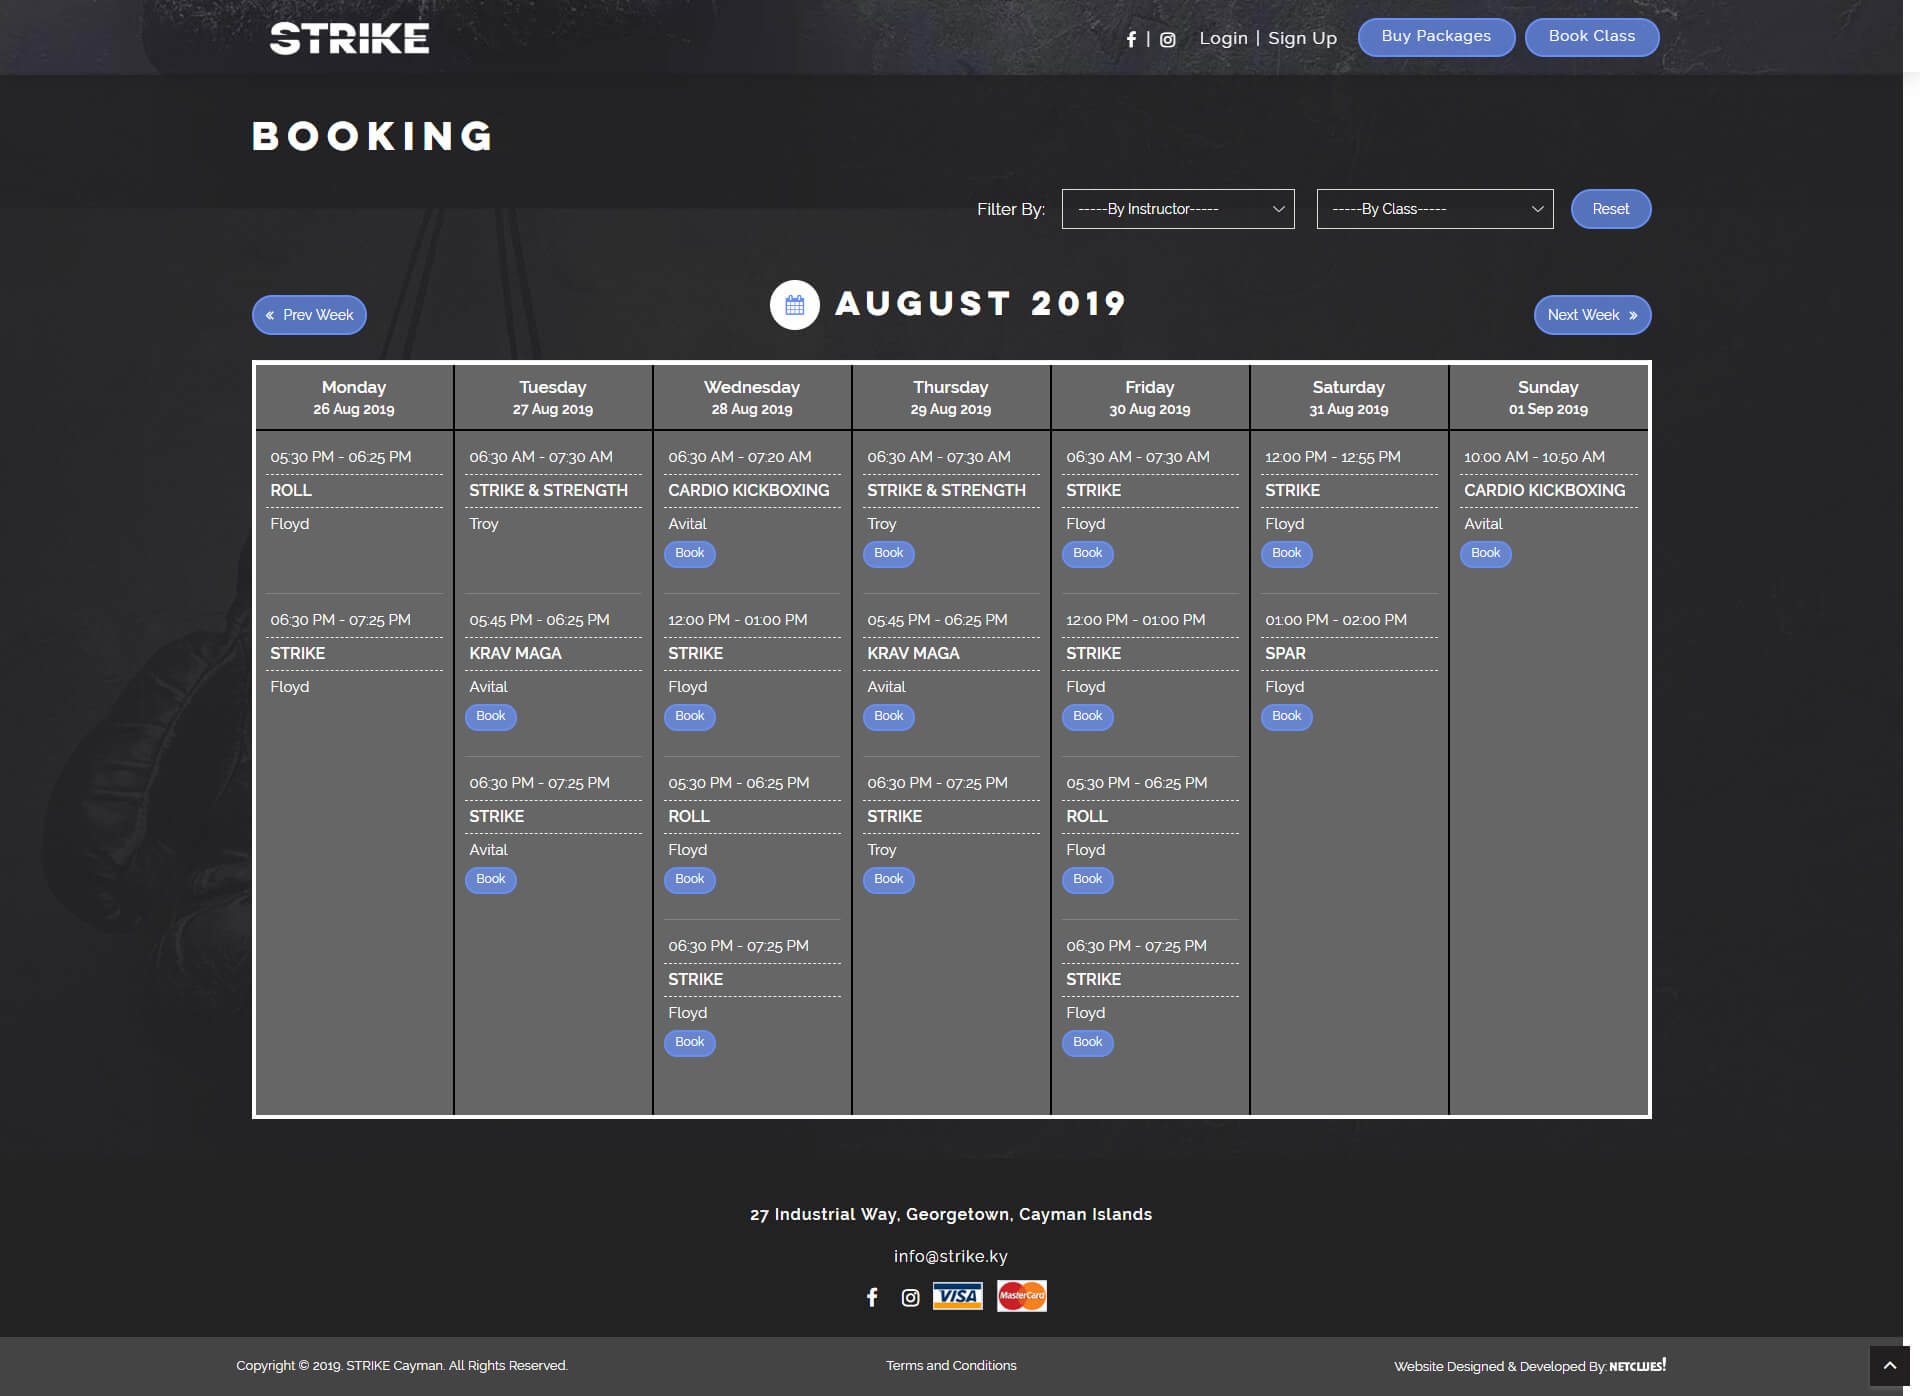Click the Monday 26 Aug 2019 header
Viewport: 1920px width, 1396px height.
[x=354, y=397]
